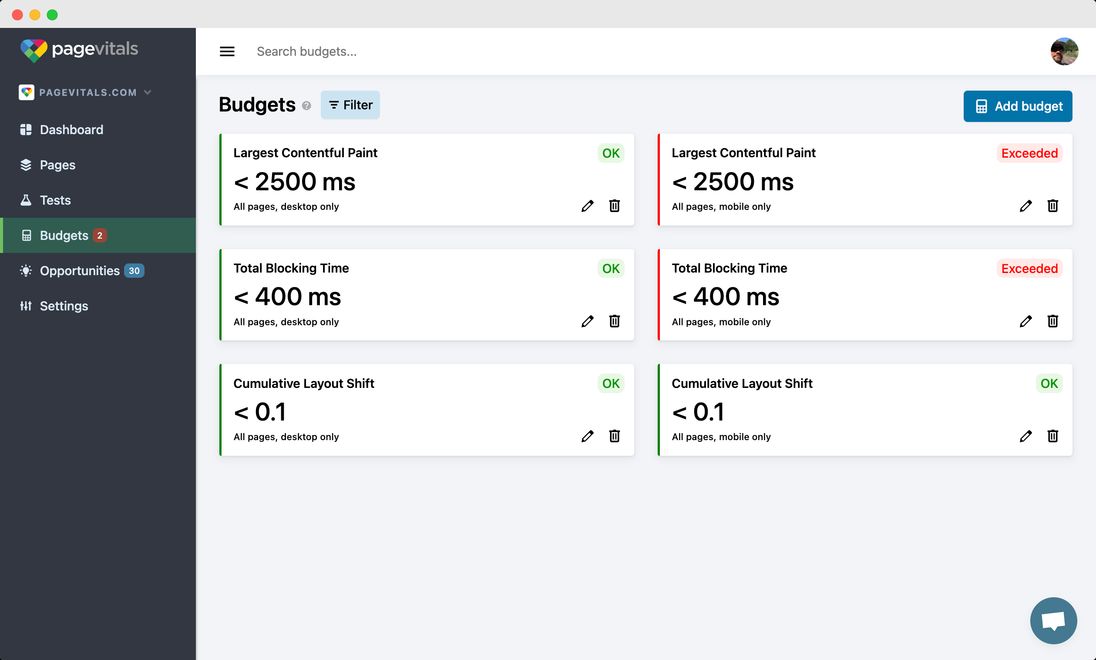Screen dimensions: 1096x660
Task: Edit the desktop Cumulative Layout Shift budget
Action: coord(587,436)
